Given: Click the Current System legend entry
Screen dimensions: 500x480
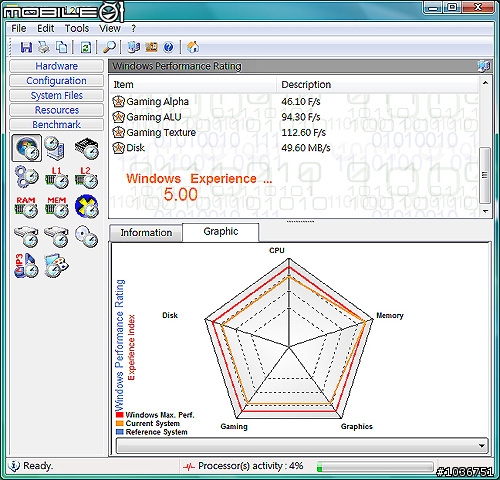Looking at the screenshot, I should point(148,423).
